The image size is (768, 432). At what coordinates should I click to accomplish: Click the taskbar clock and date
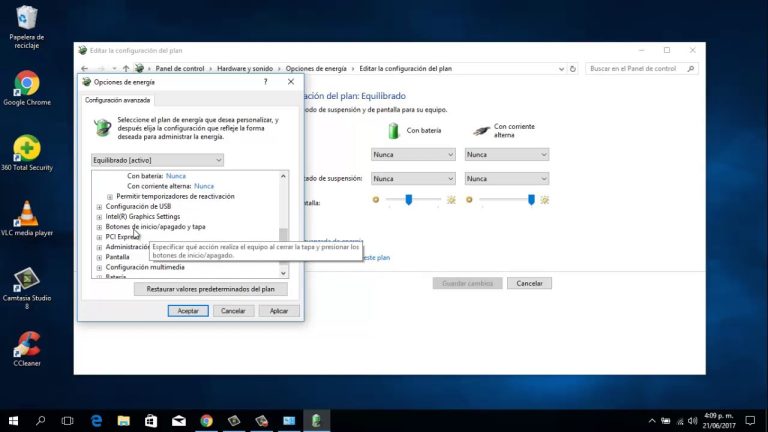coord(719,421)
